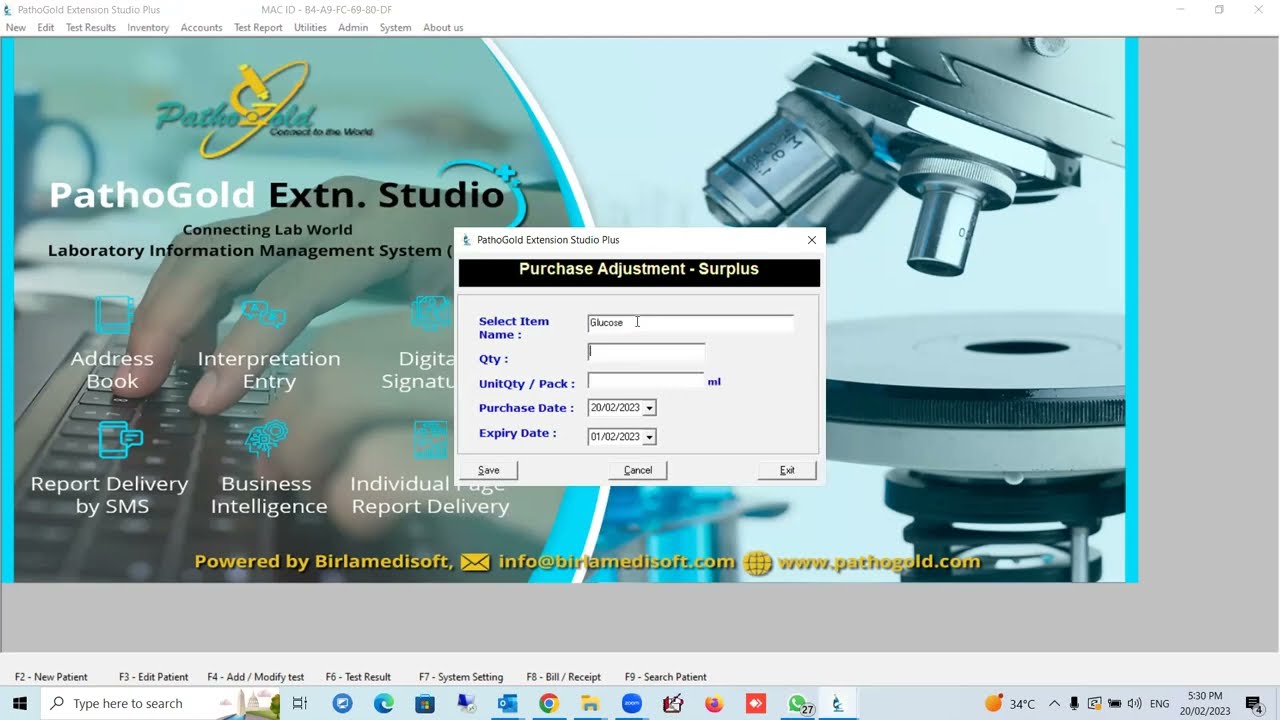Click the F7 - System Setting shortcut
This screenshot has height=720, width=1280.
tap(461, 677)
